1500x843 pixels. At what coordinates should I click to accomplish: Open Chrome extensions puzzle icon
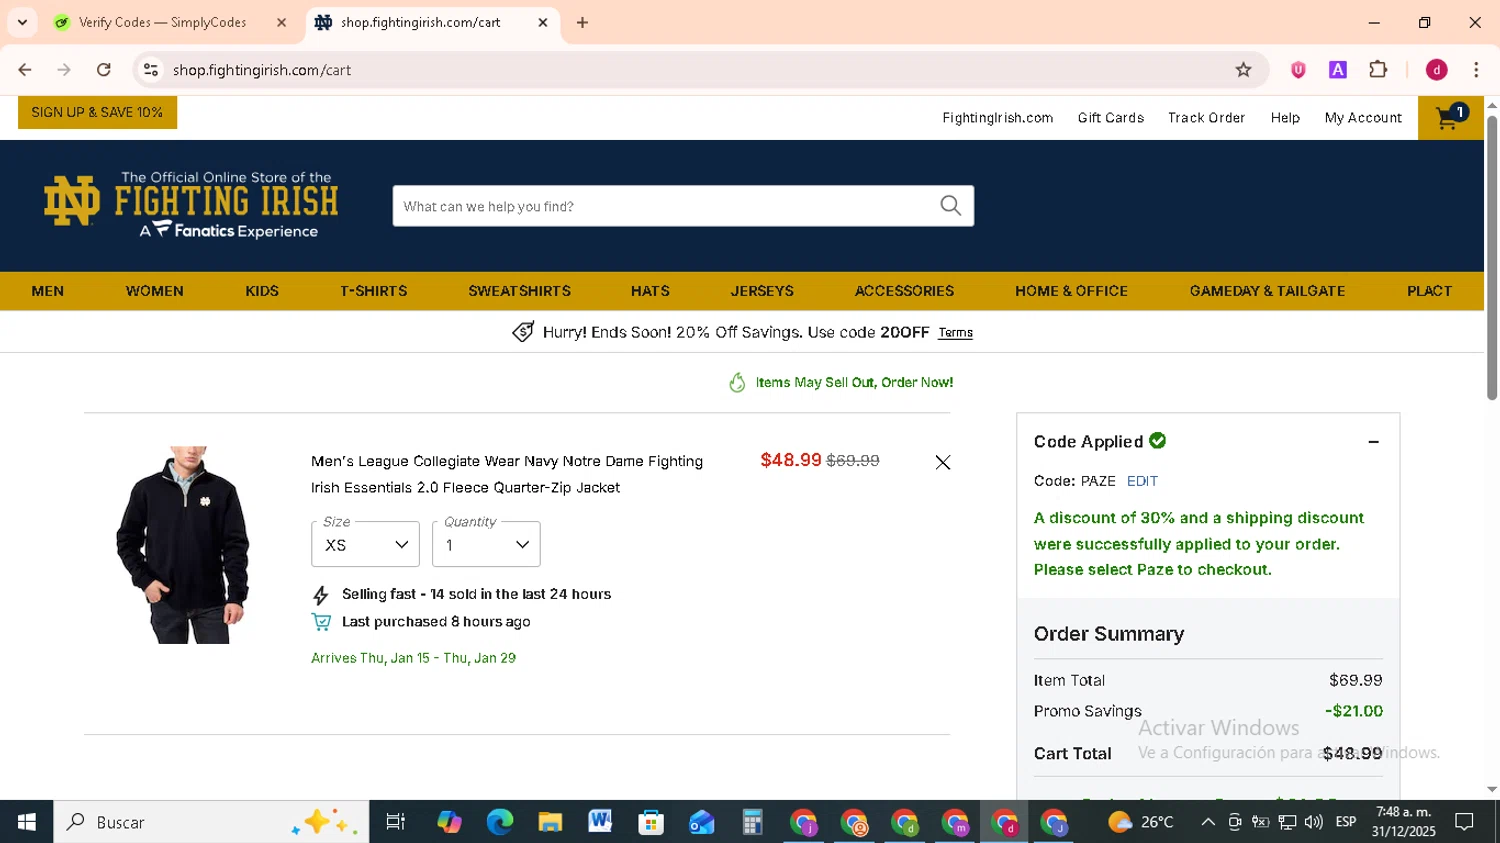click(1378, 70)
